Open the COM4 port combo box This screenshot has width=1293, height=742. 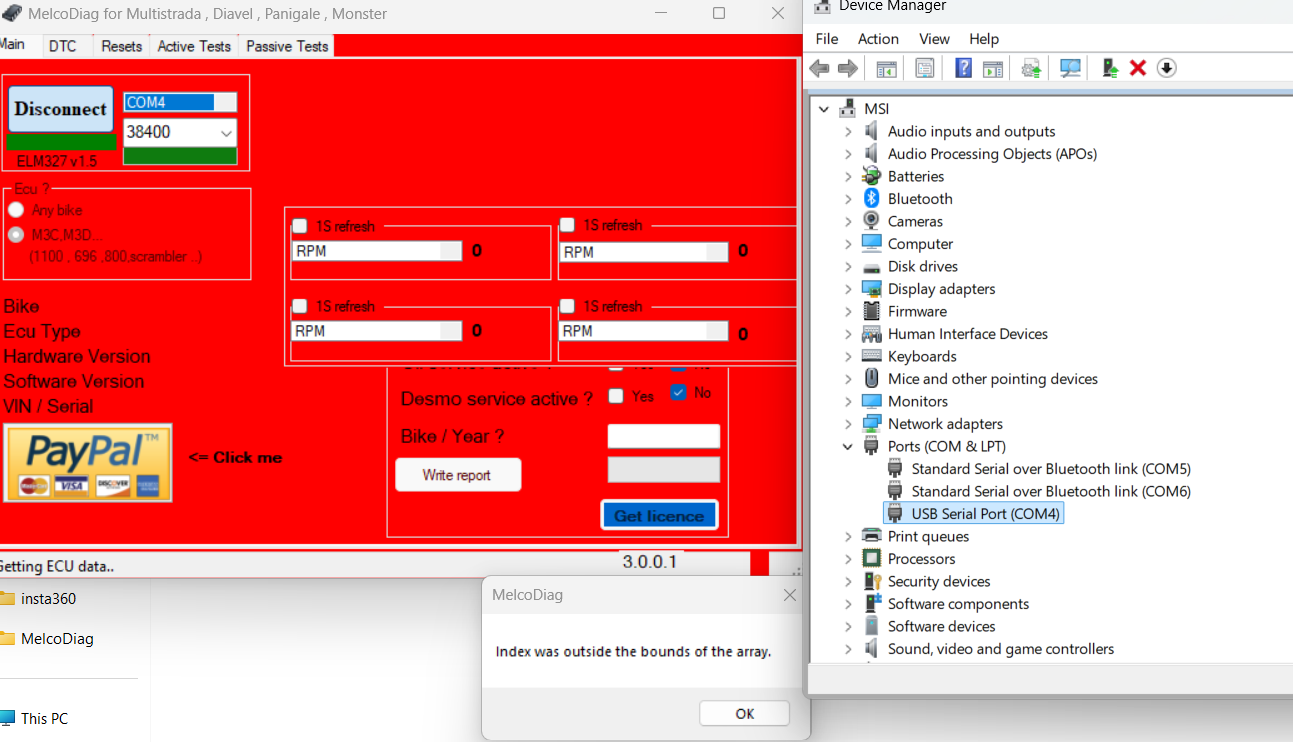180,102
